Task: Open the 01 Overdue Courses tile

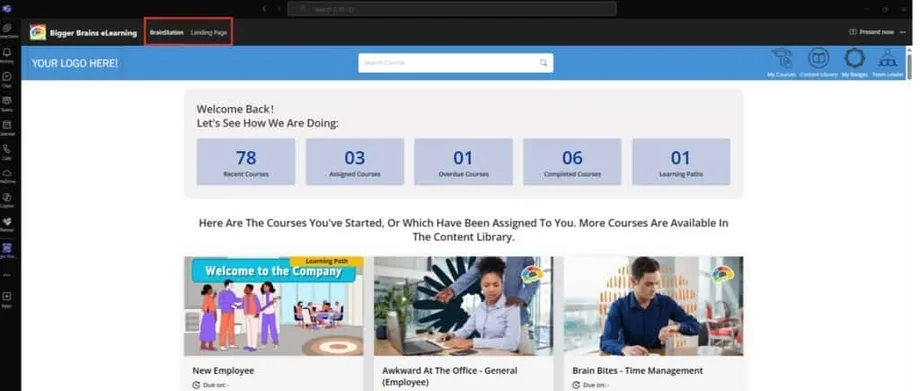Action: pos(463,161)
